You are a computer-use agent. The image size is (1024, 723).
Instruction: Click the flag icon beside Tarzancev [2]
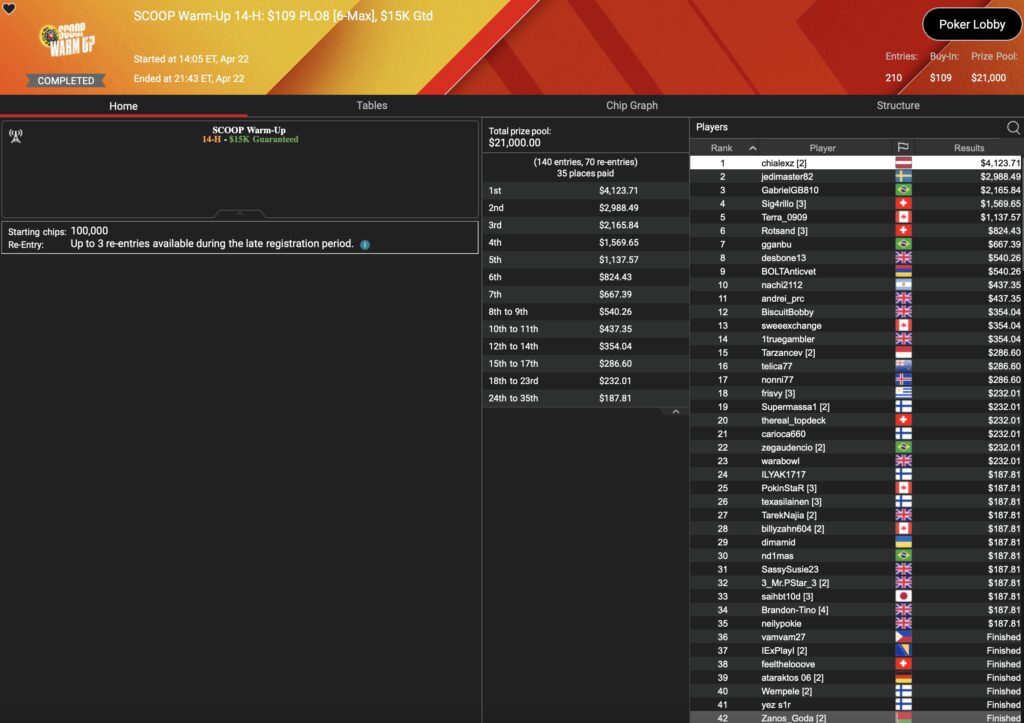point(903,353)
